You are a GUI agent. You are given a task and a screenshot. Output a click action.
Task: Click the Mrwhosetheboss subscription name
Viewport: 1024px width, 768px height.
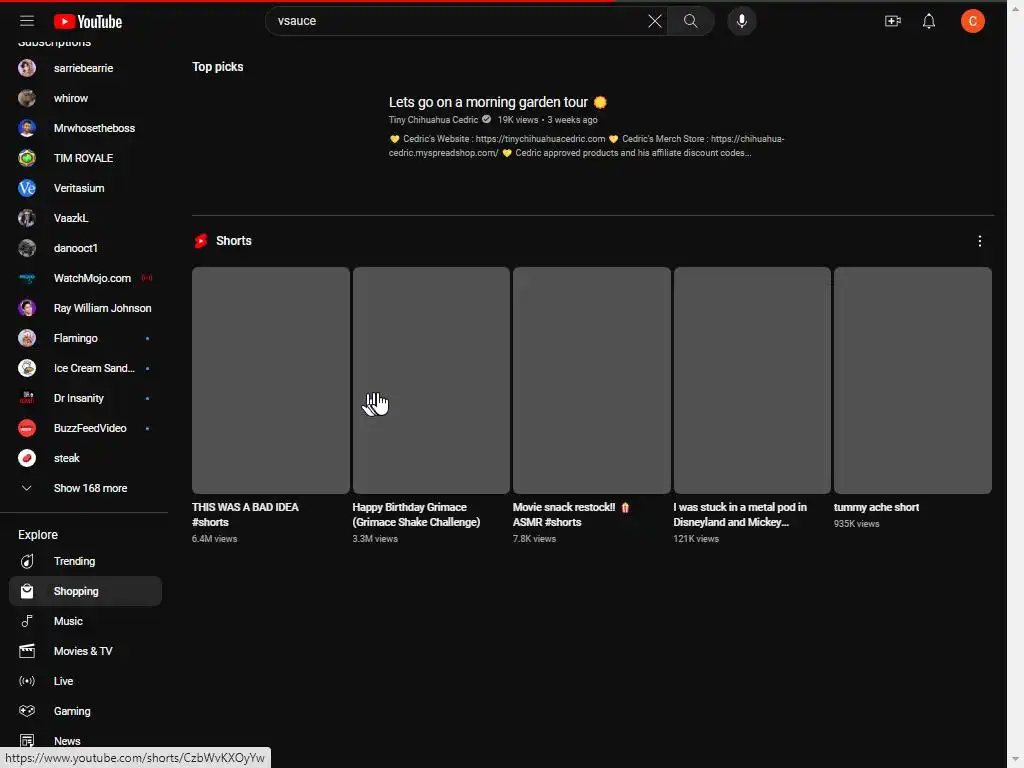(94, 128)
